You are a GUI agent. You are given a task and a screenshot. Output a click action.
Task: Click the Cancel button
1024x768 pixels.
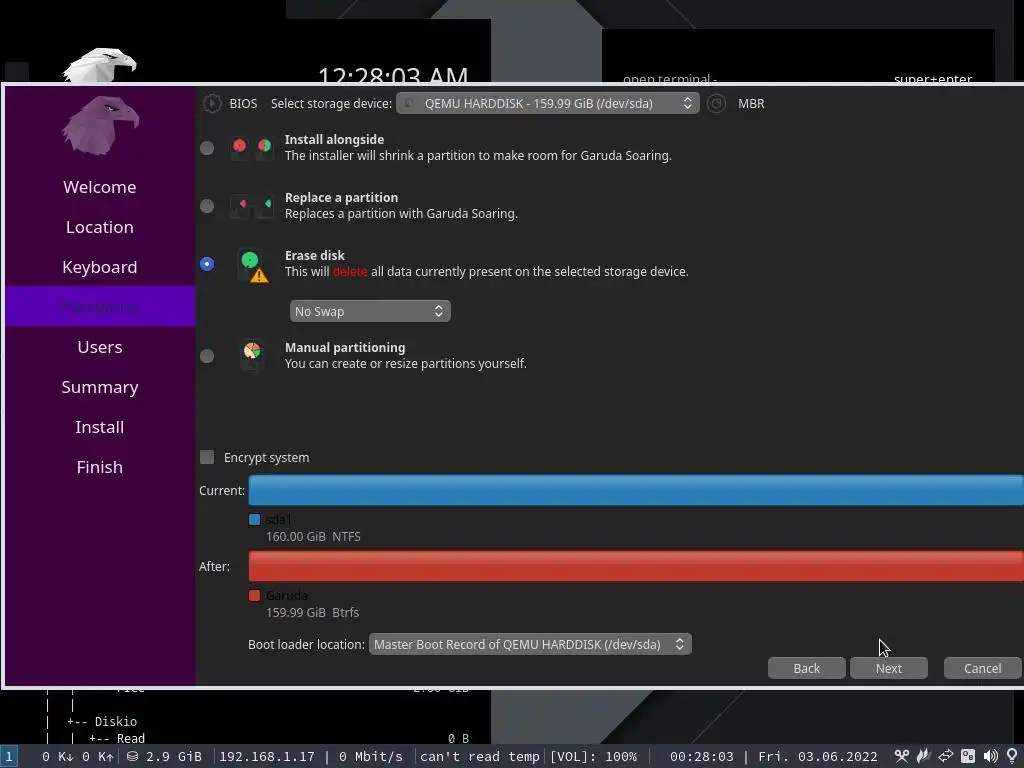982,668
